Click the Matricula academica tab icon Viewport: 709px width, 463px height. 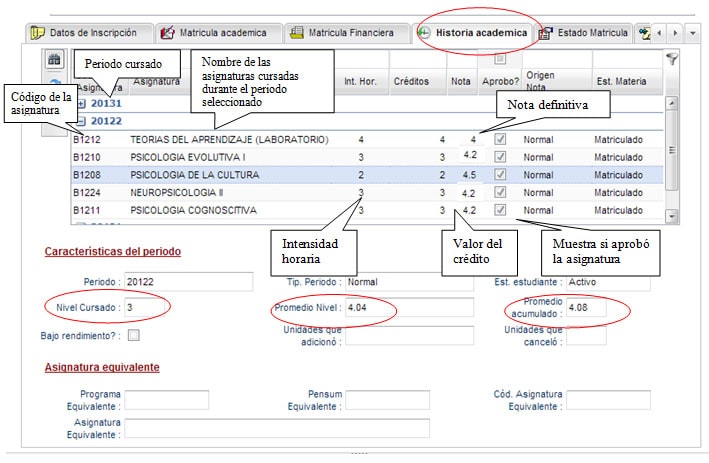click(167, 33)
